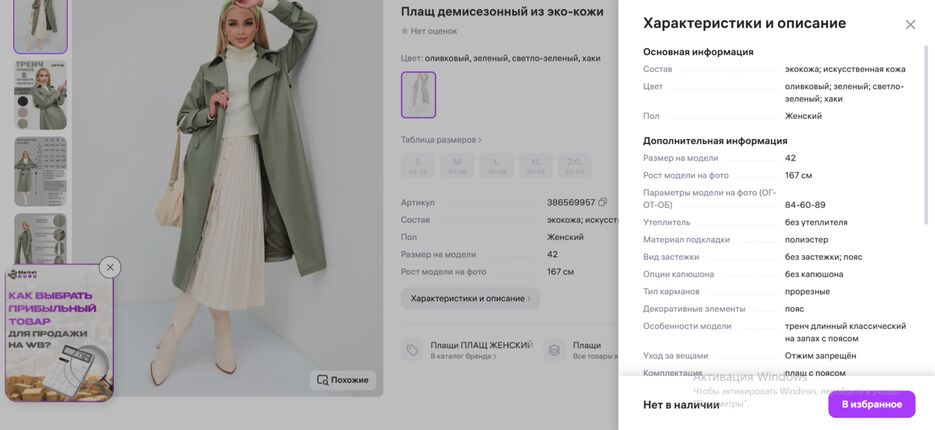The height and width of the screenshot is (430, 935).
Task: Close the Характеристики и описание panel
Action: click(x=910, y=24)
